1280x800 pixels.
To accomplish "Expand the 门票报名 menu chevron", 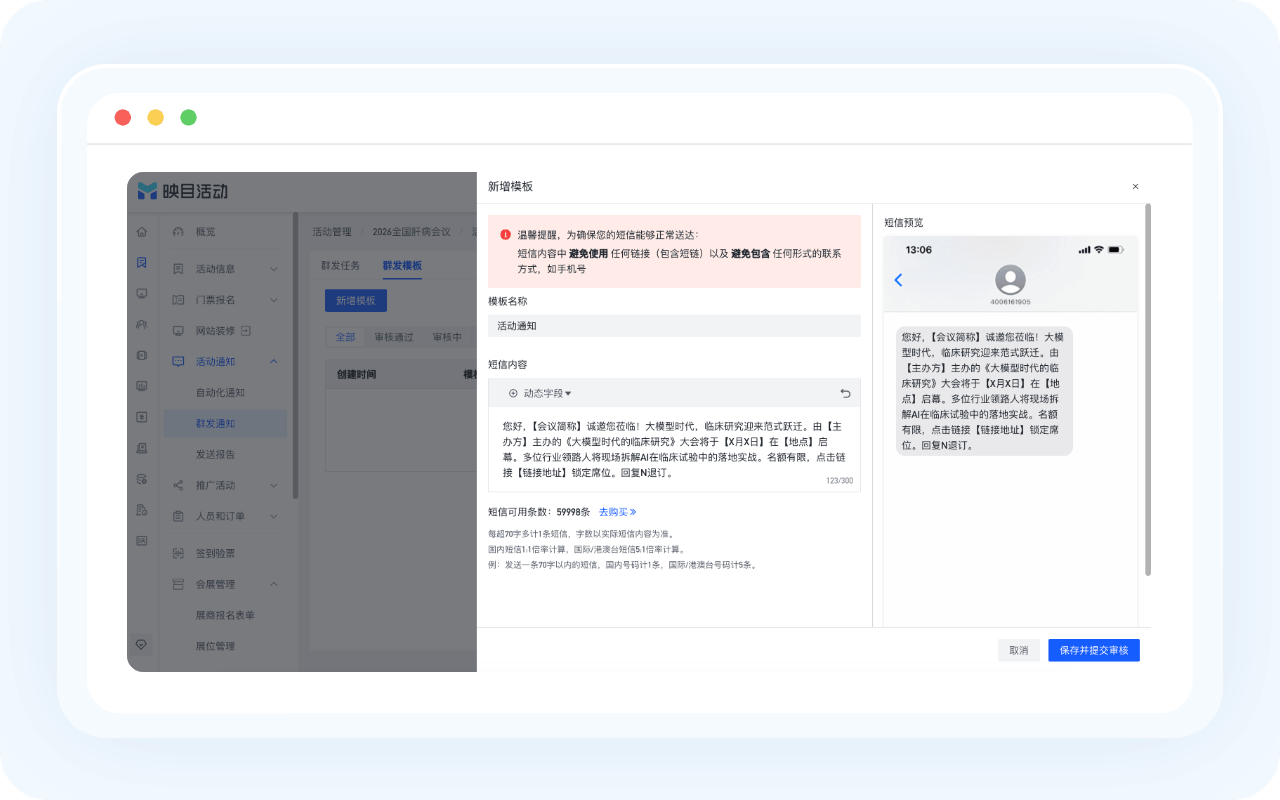I will (x=274, y=300).
